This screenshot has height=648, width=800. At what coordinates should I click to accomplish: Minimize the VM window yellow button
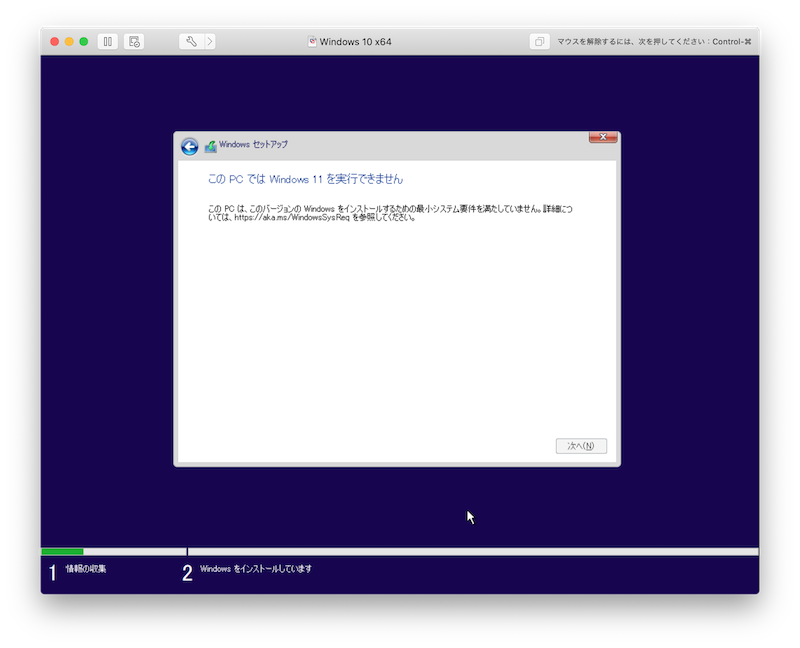69,41
